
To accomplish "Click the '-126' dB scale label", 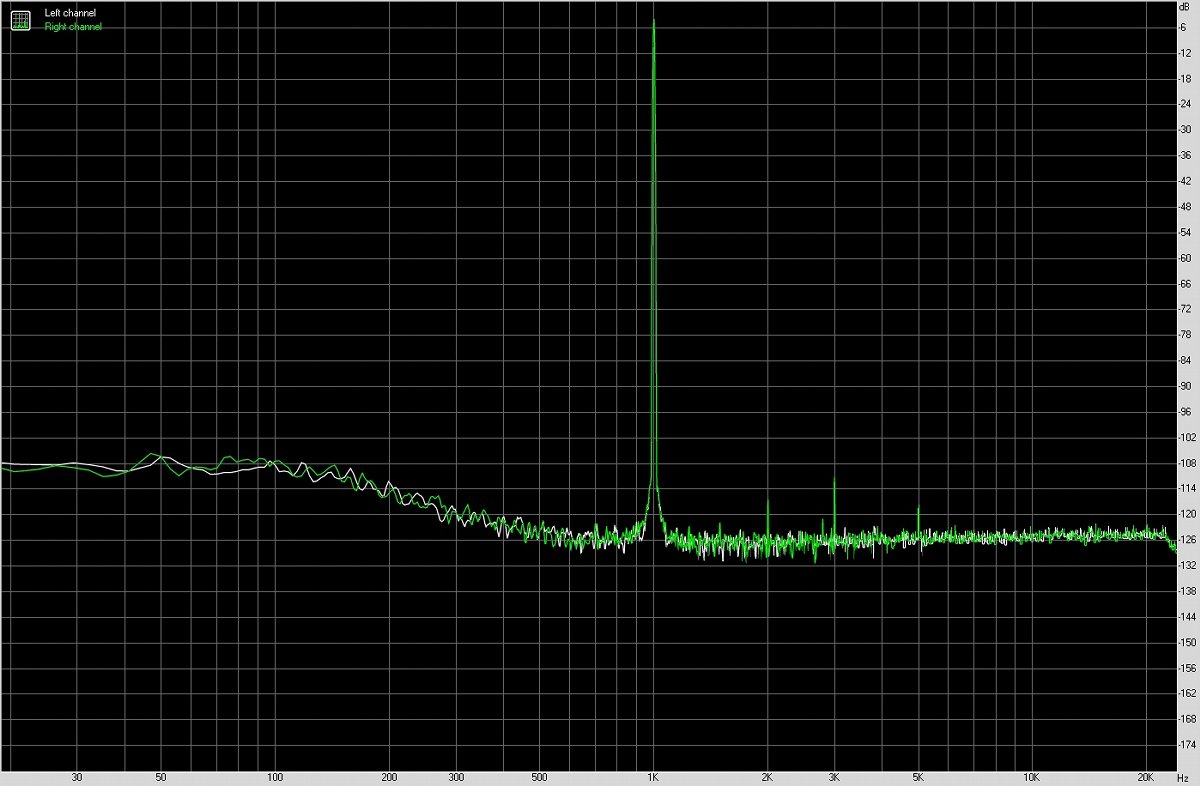I will click(1187, 540).
